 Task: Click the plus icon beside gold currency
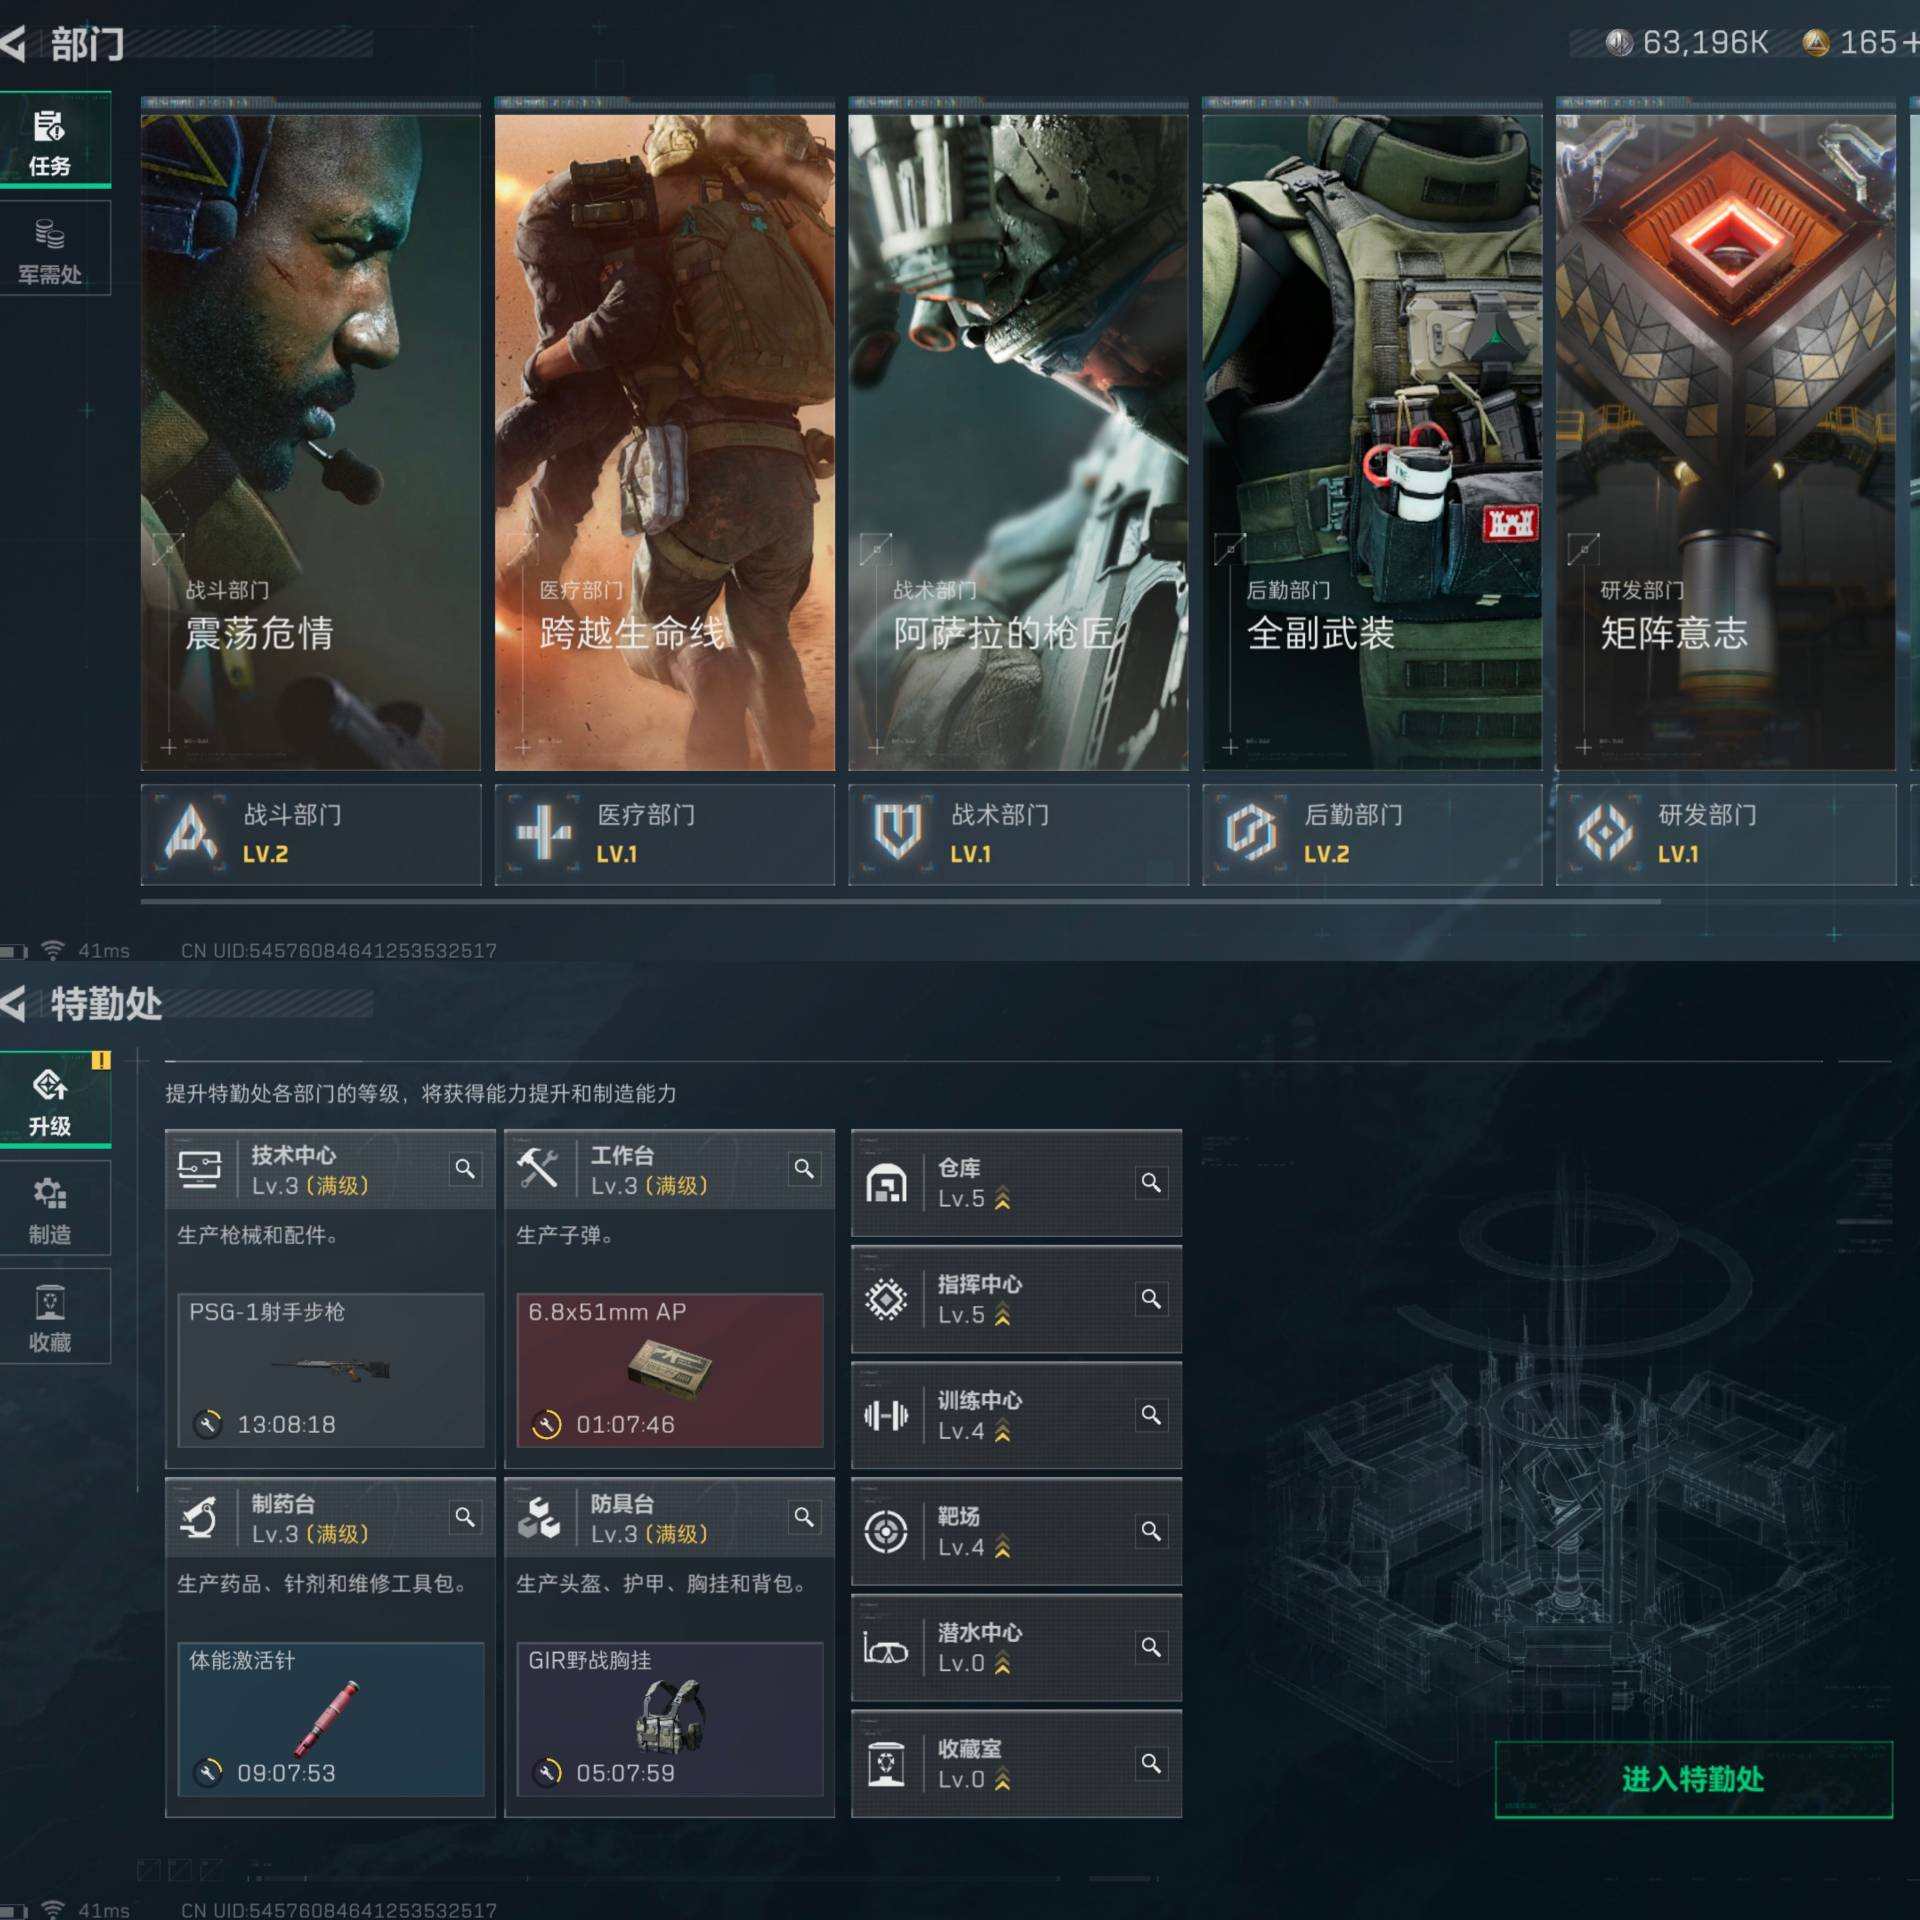[x=1909, y=43]
